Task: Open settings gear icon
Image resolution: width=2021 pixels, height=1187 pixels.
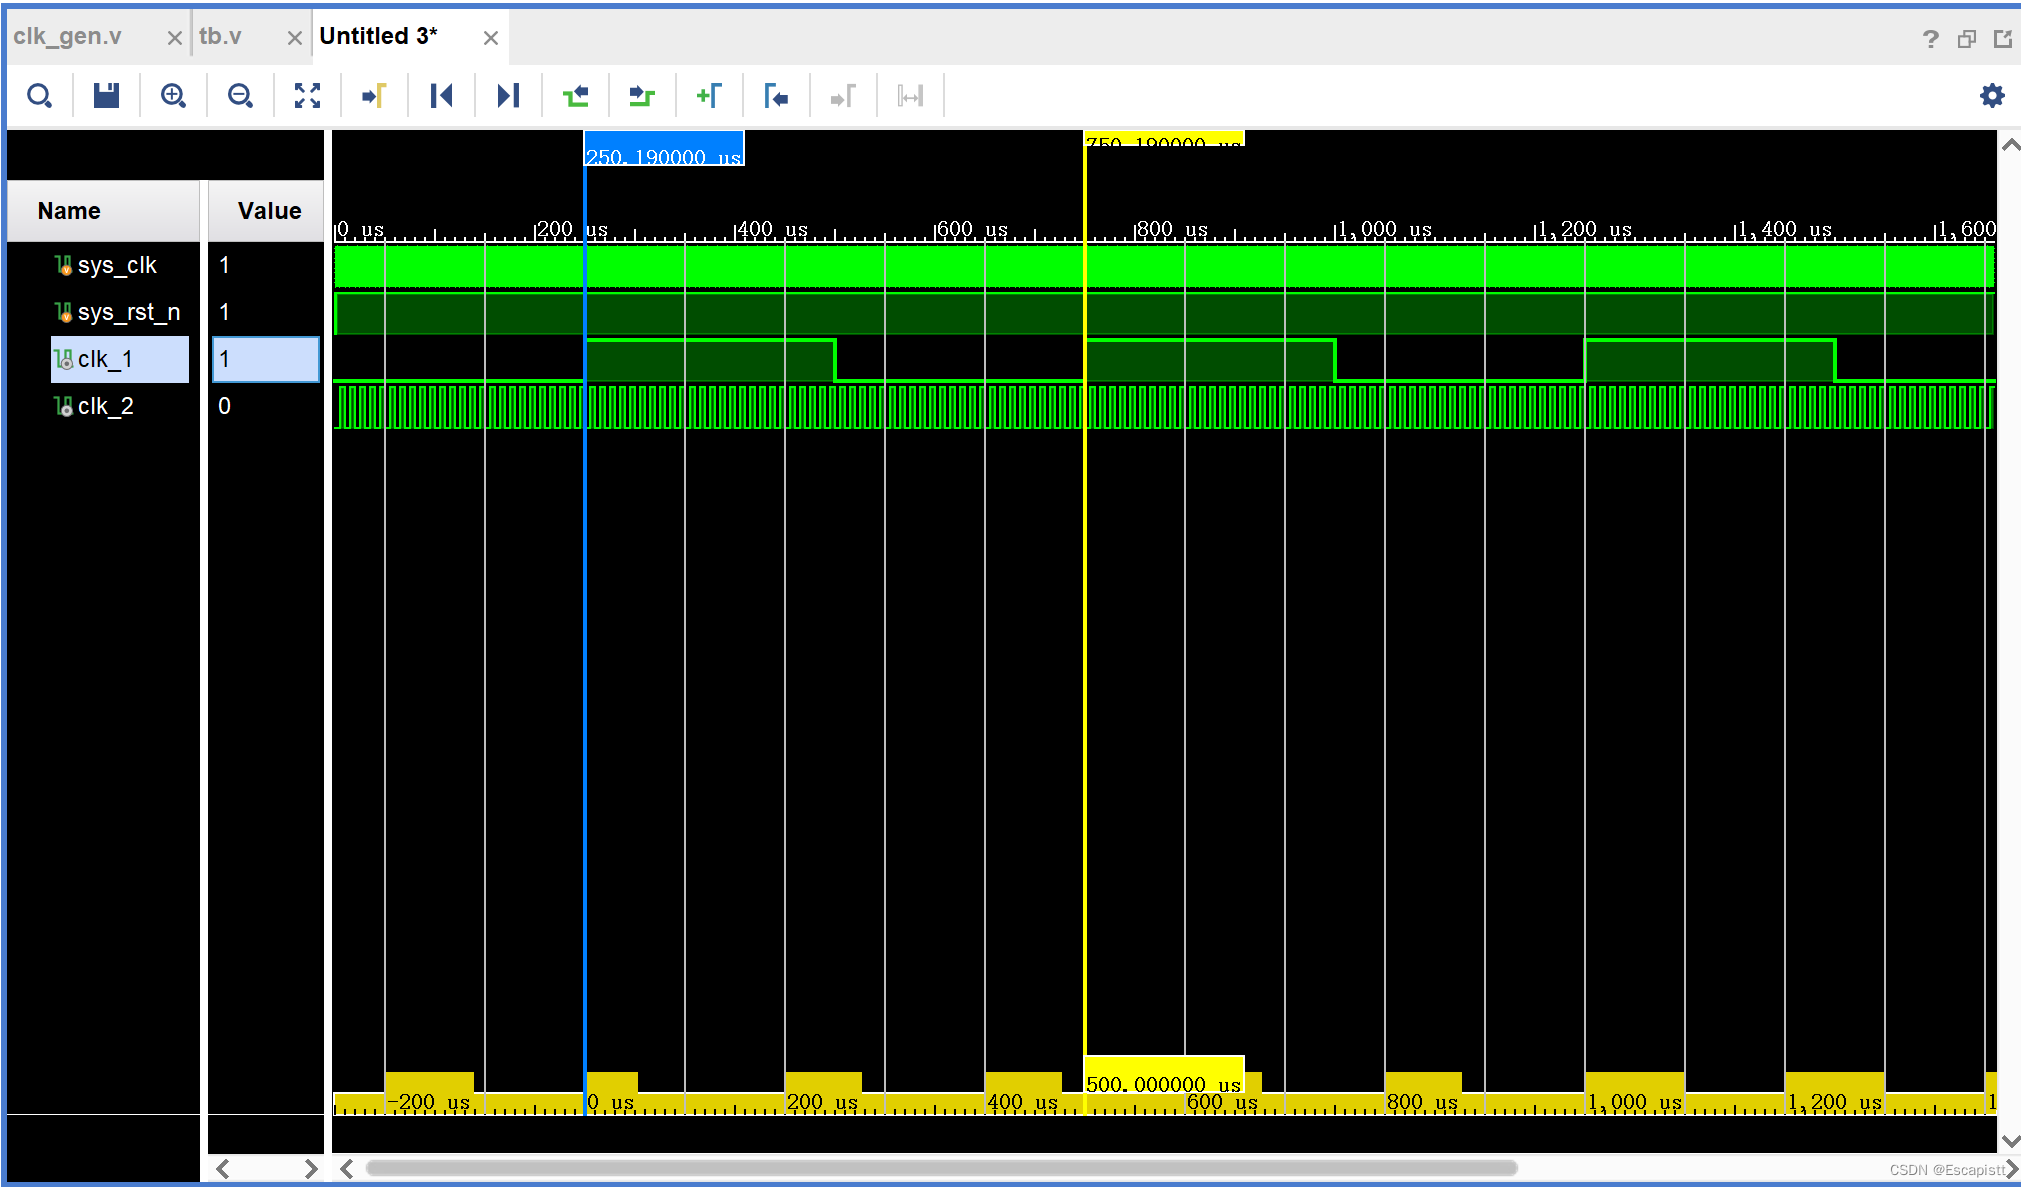Action: tap(1993, 96)
